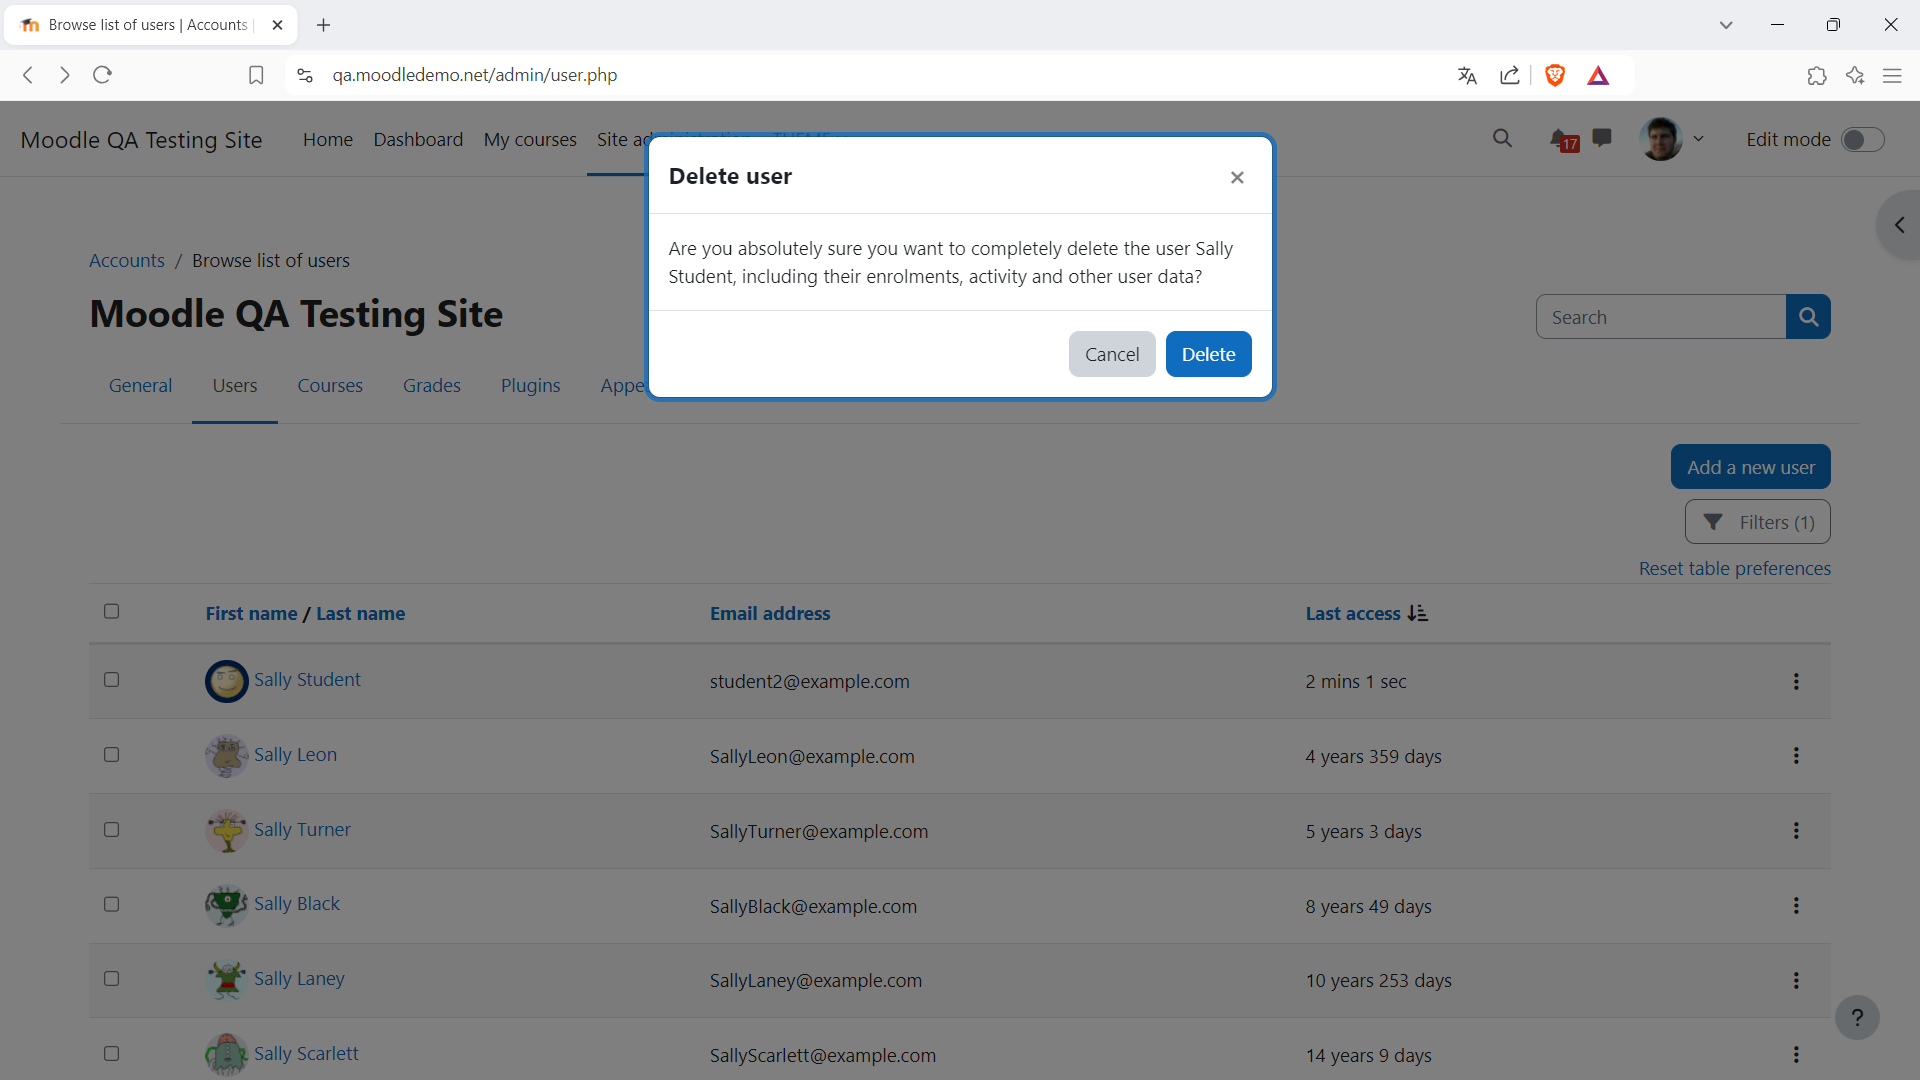Screen dimensions: 1920x1080
Task: Open actions menu for Sally Scarlett
Action: click(x=1796, y=1055)
